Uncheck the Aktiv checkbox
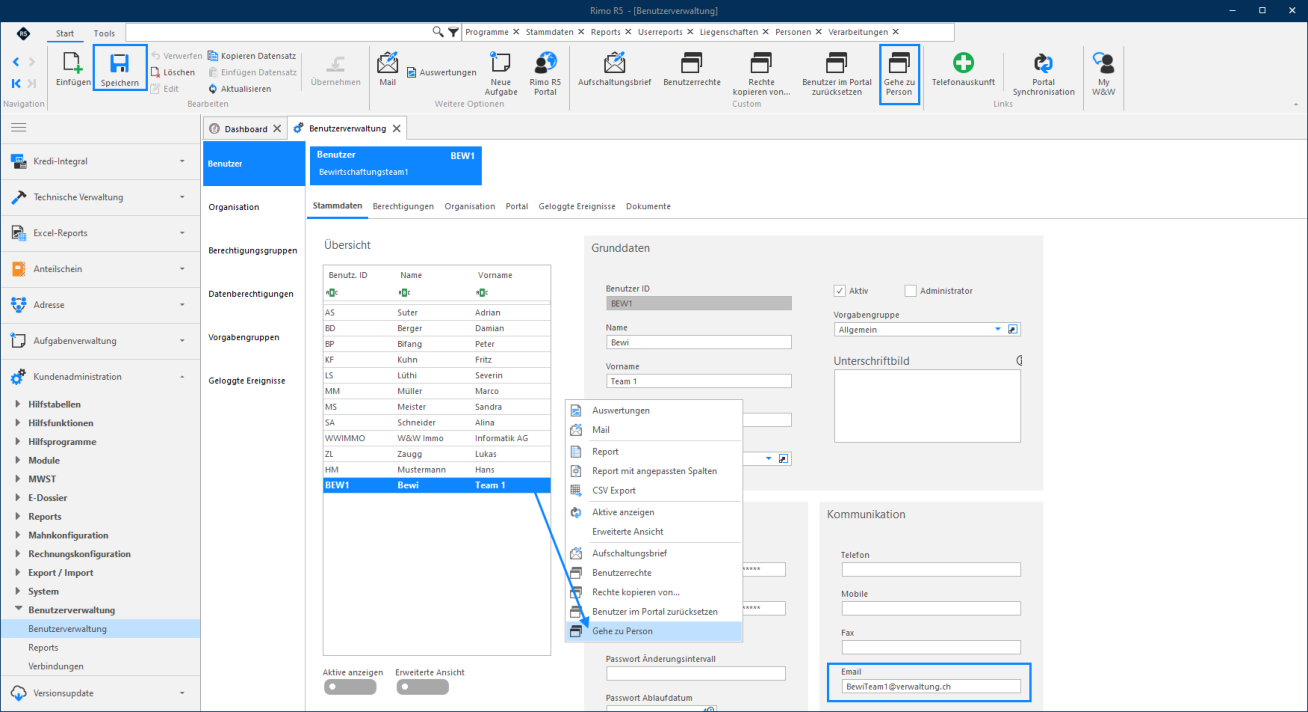This screenshot has width=1308, height=712. pos(840,291)
